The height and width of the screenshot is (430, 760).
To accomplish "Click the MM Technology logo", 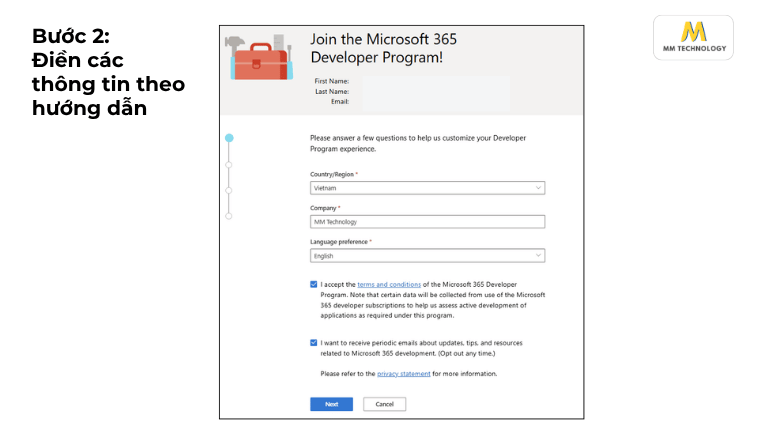I will pyautogui.click(x=694, y=38).
